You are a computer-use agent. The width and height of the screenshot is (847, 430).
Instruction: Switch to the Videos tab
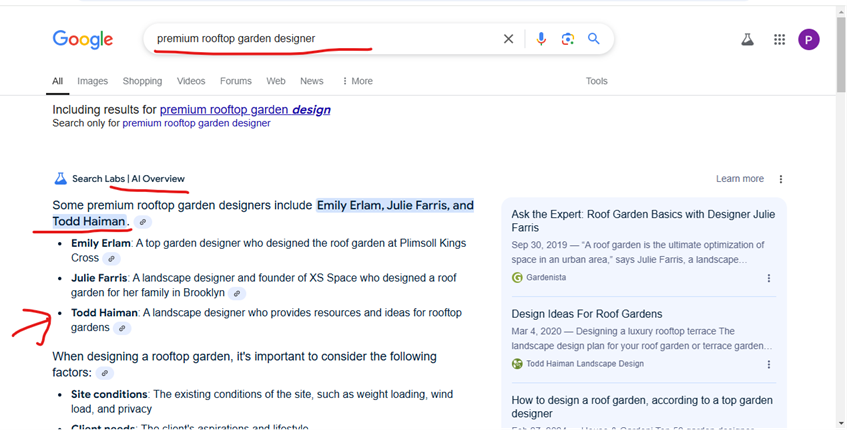191,81
